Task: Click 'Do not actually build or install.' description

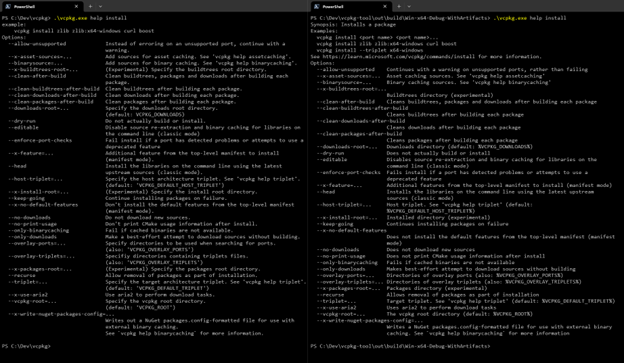Action: coord(156,121)
